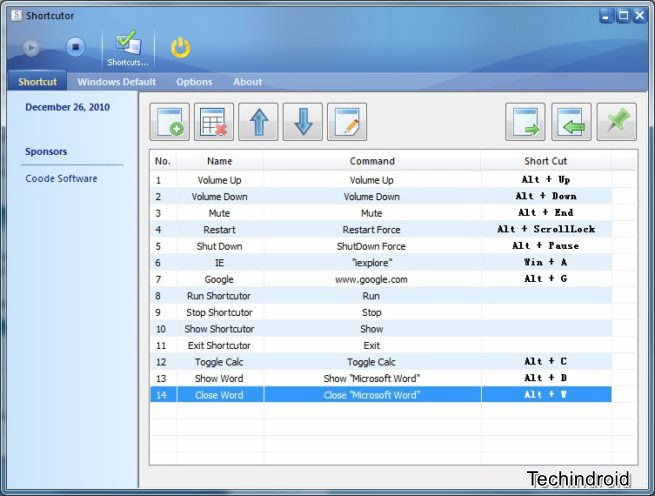This screenshot has height=496, width=655.
Task: Add a new shortcut entry icon
Action: tap(170, 122)
